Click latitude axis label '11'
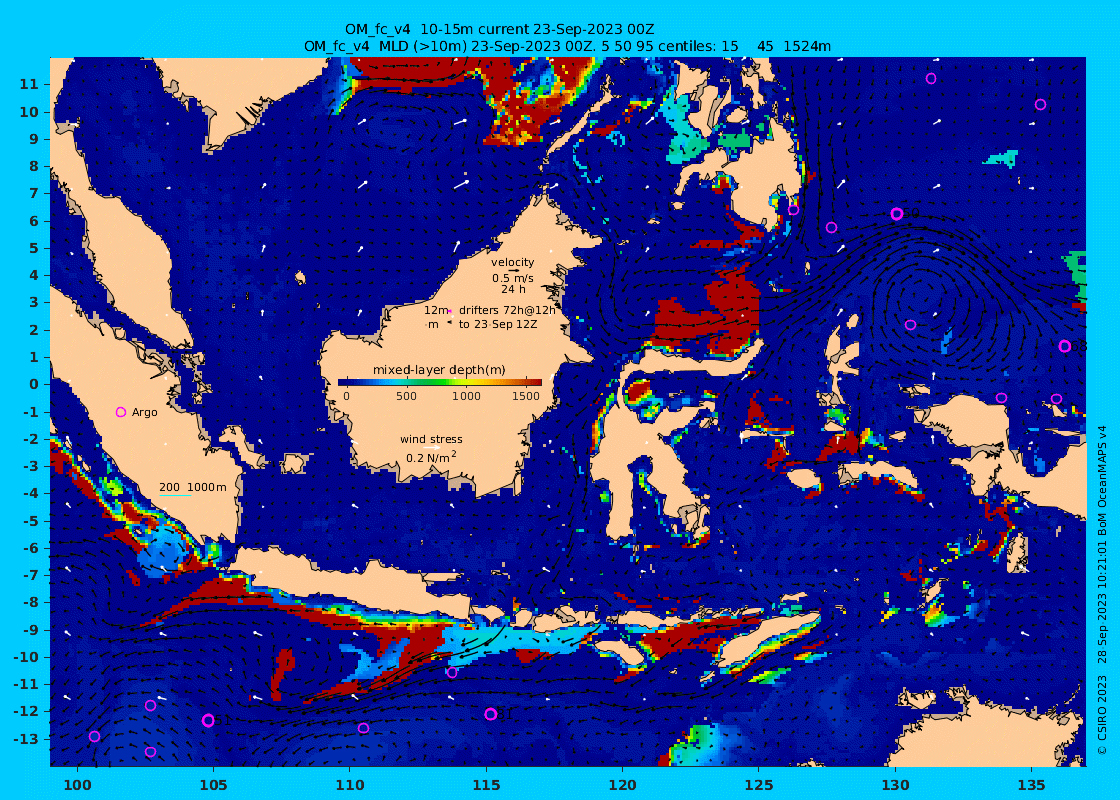 click(29, 84)
